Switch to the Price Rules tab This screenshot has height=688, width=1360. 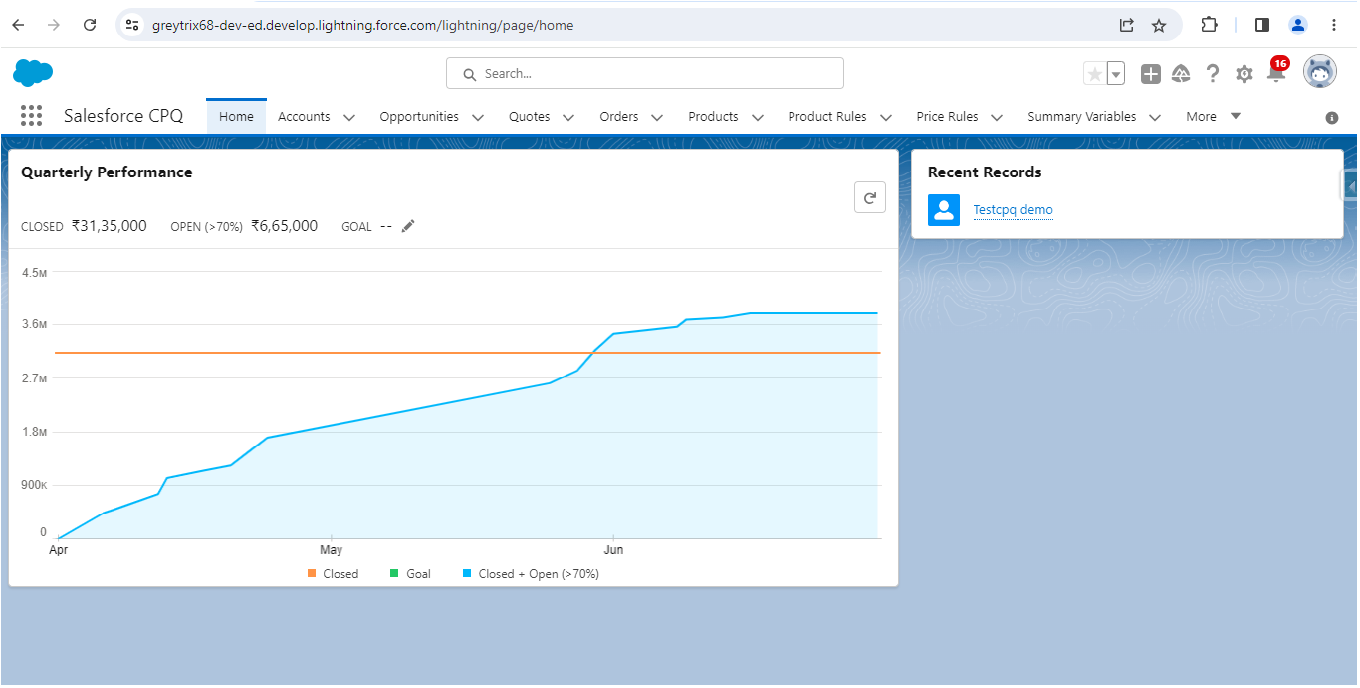click(947, 117)
